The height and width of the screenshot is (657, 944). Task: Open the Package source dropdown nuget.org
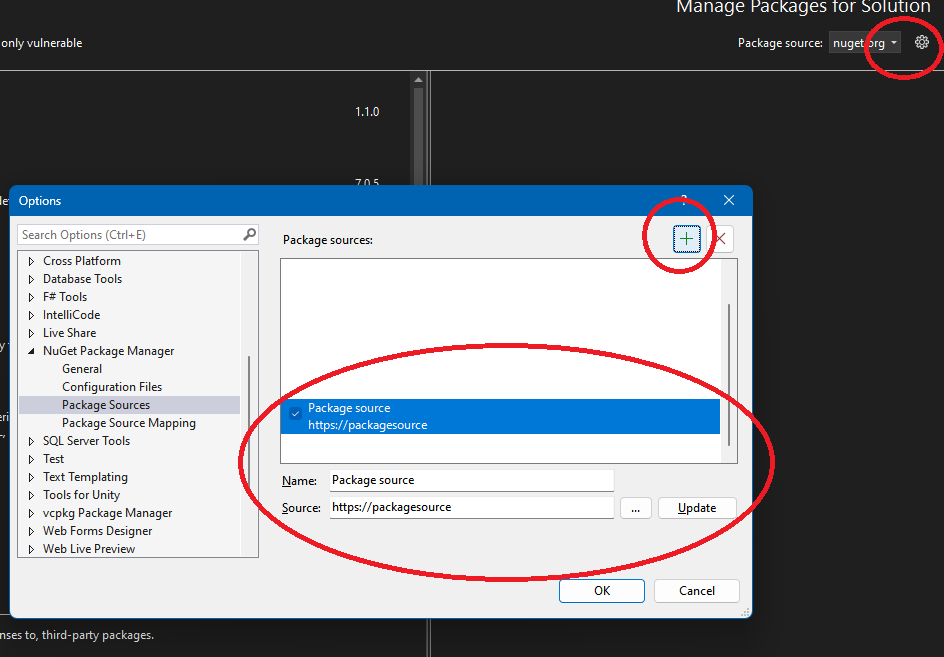pos(865,43)
